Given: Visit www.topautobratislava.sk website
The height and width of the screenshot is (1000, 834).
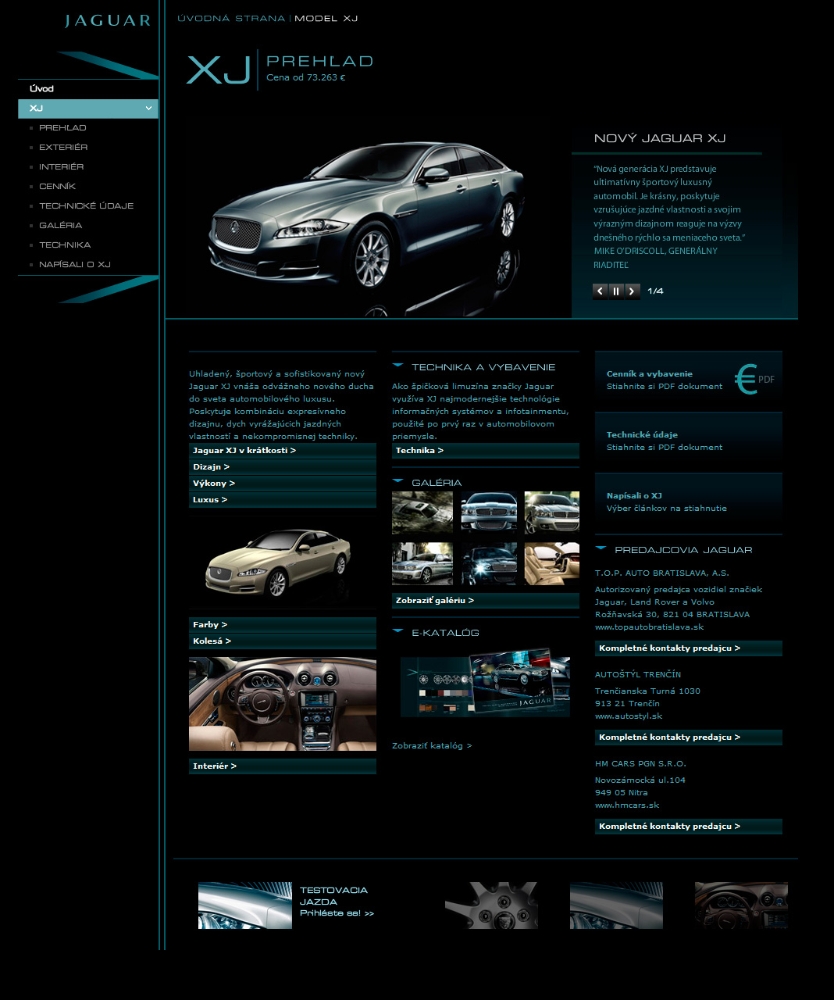Looking at the screenshot, I should 649,627.
